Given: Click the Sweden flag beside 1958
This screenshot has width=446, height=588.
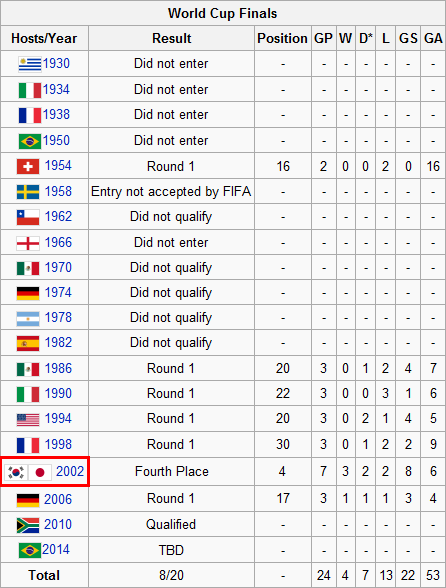Looking at the screenshot, I should pos(28,192).
